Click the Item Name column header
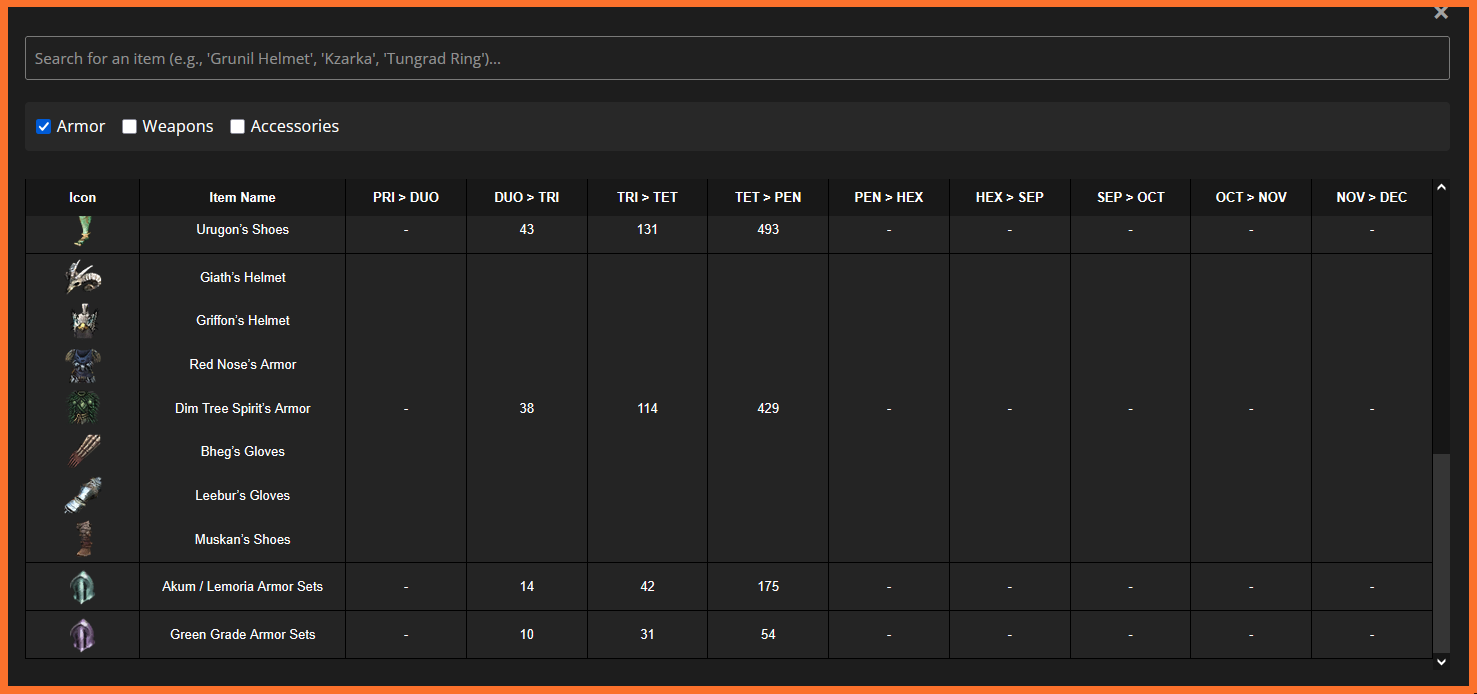This screenshot has height=694, width=1477. pyautogui.click(x=242, y=197)
